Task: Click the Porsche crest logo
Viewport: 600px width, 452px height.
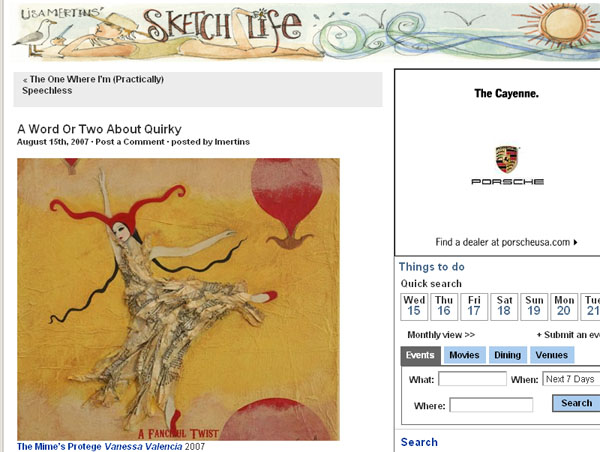Action: [x=507, y=159]
